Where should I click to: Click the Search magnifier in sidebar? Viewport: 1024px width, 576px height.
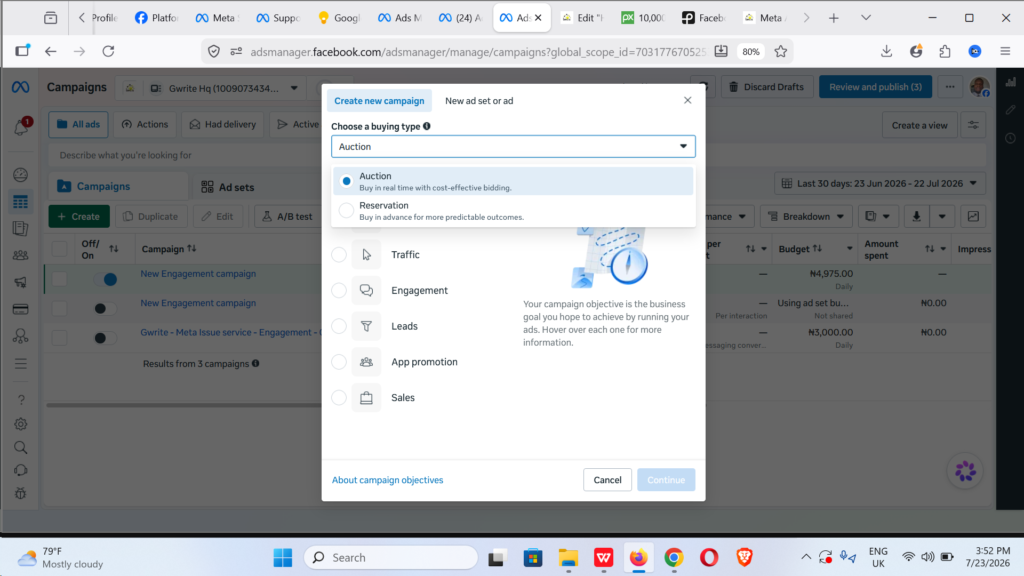click(x=21, y=447)
